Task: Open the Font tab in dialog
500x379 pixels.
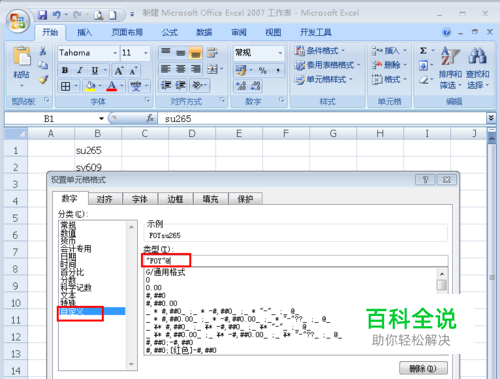Action: pyautogui.click(x=140, y=199)
